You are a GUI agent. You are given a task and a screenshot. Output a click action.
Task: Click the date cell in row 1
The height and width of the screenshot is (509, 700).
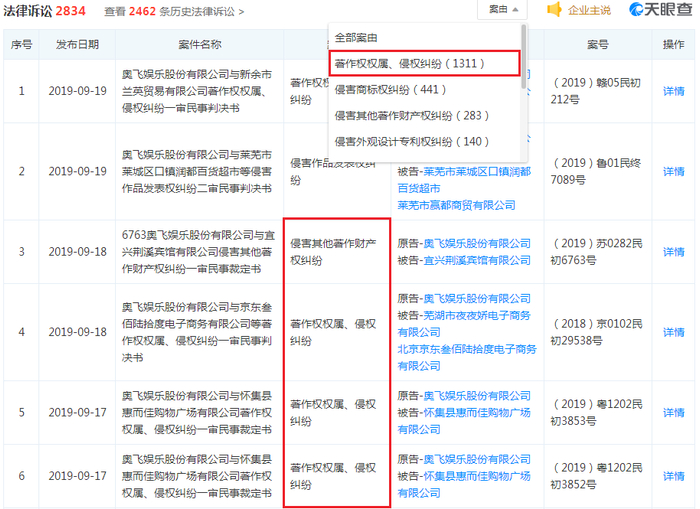78,91
